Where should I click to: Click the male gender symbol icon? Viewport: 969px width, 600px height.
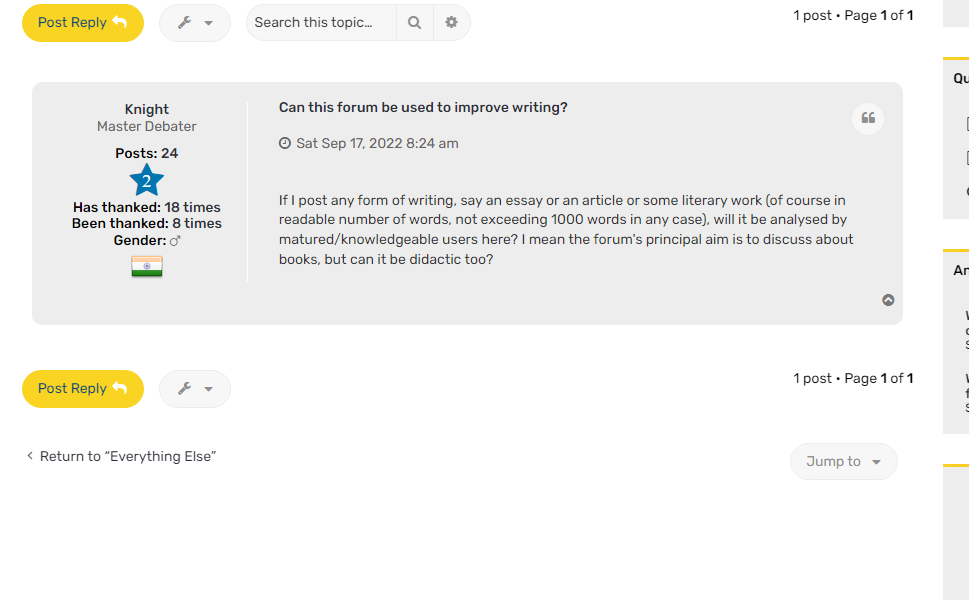click(175, 241)
